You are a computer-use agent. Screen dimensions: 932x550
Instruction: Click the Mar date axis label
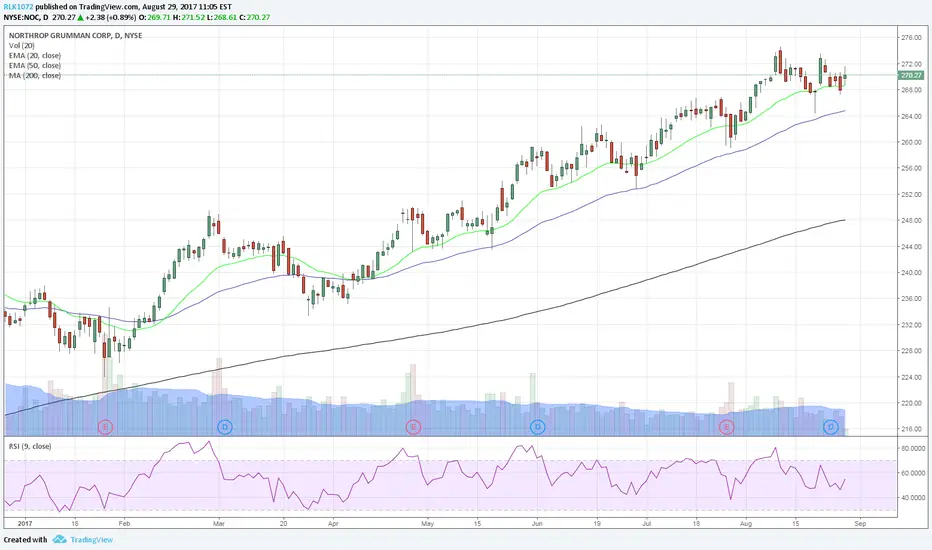click(219, 524)
